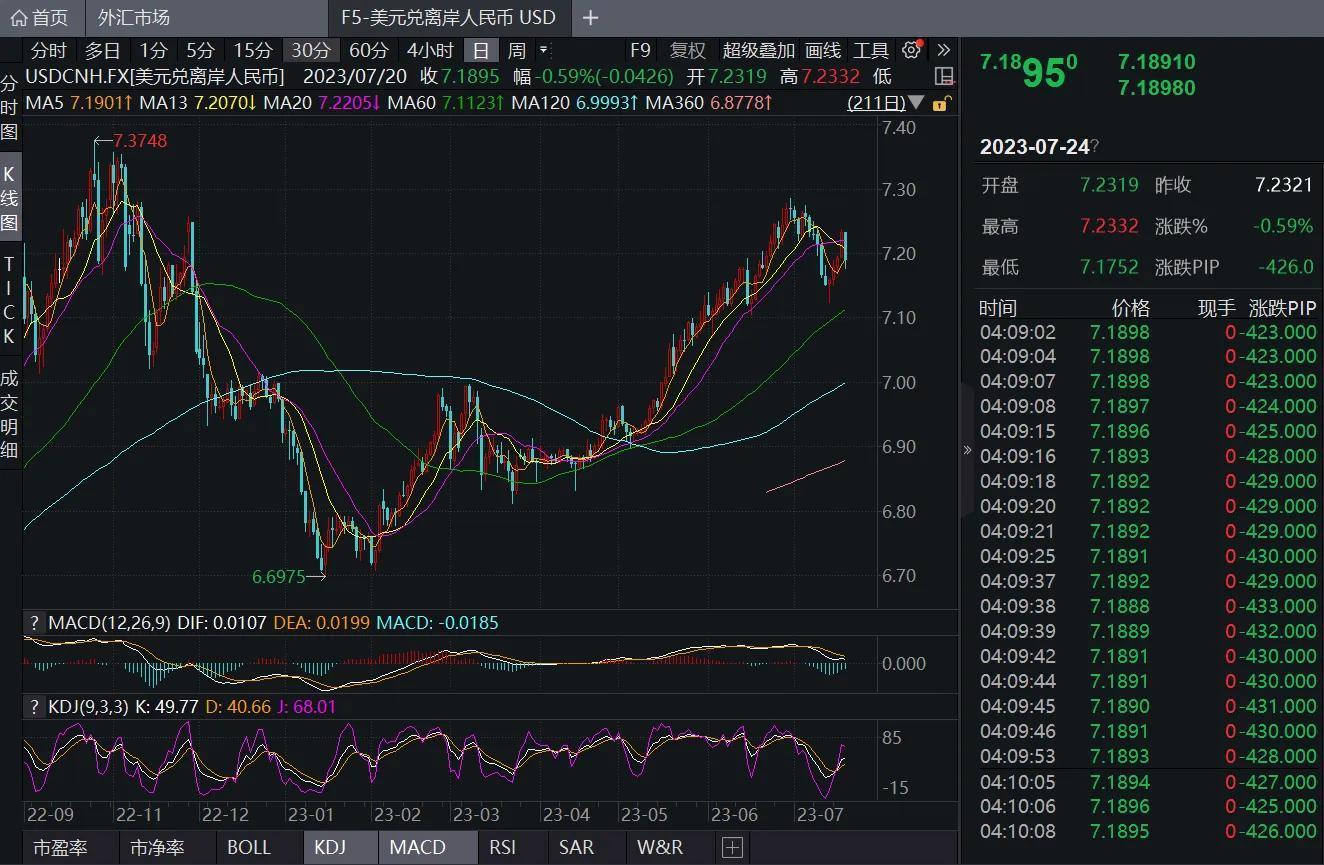Click the double-arrow icon in chart toolbar
This screenshot has width=1324, height=865.
click(943, 50)
